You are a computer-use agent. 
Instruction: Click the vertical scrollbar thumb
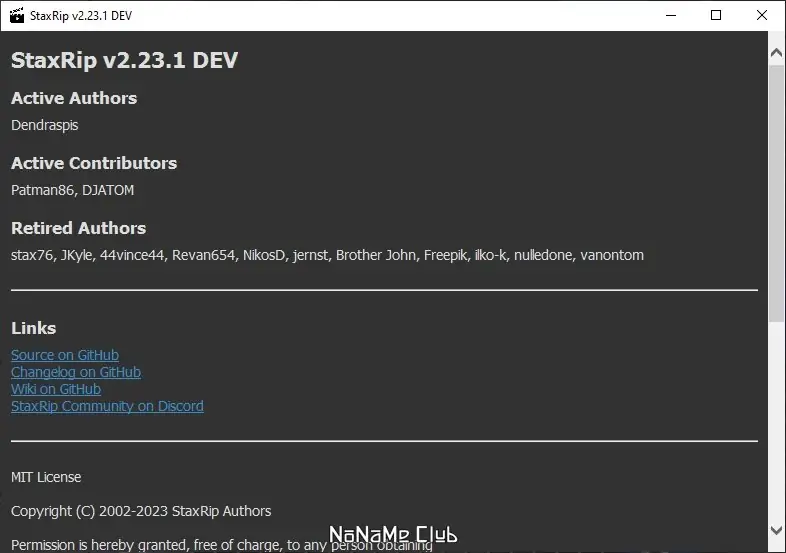pyautogui.click(x=776, y=193)
